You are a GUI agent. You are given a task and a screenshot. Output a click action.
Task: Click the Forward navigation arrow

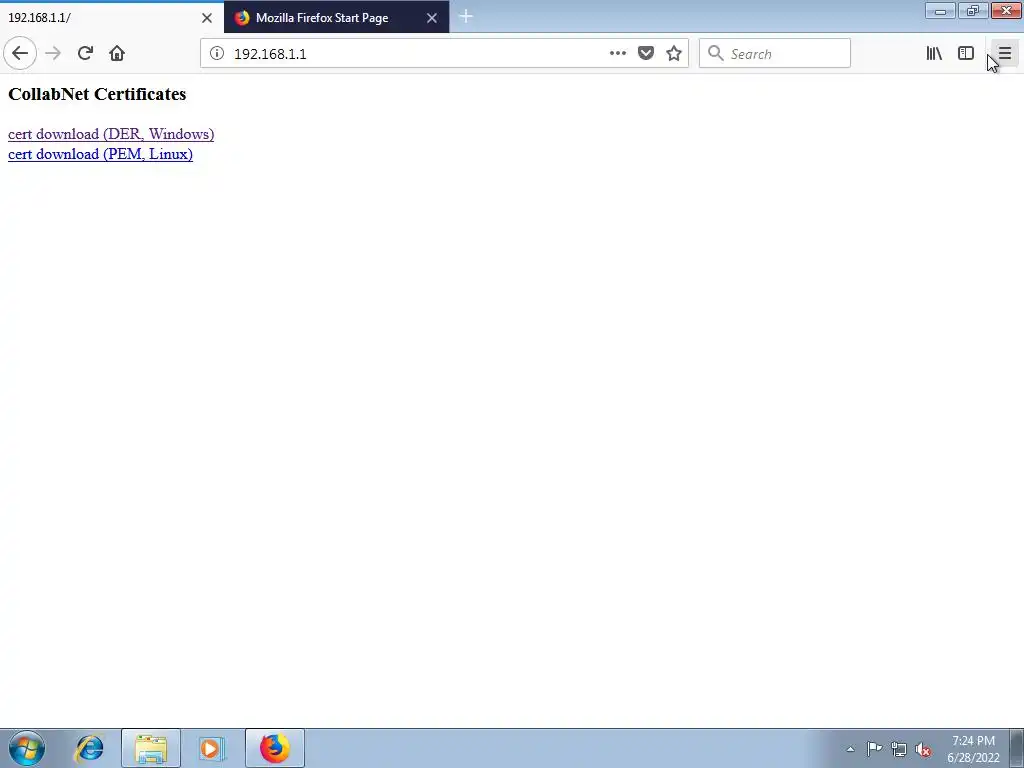pos(53,54)
